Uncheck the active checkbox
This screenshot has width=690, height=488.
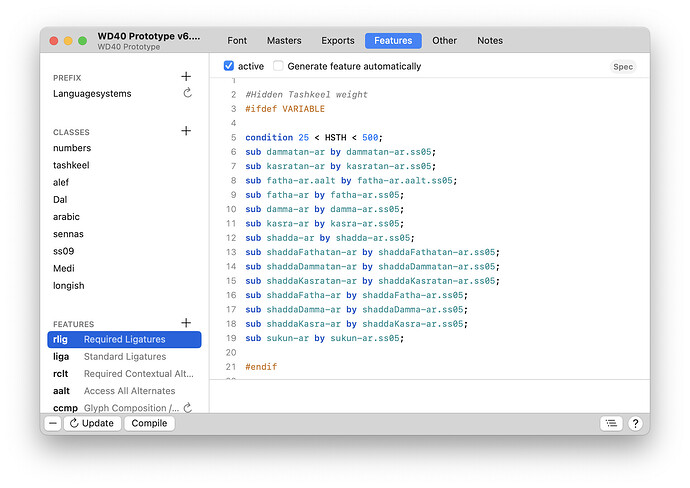click(229, 66)
